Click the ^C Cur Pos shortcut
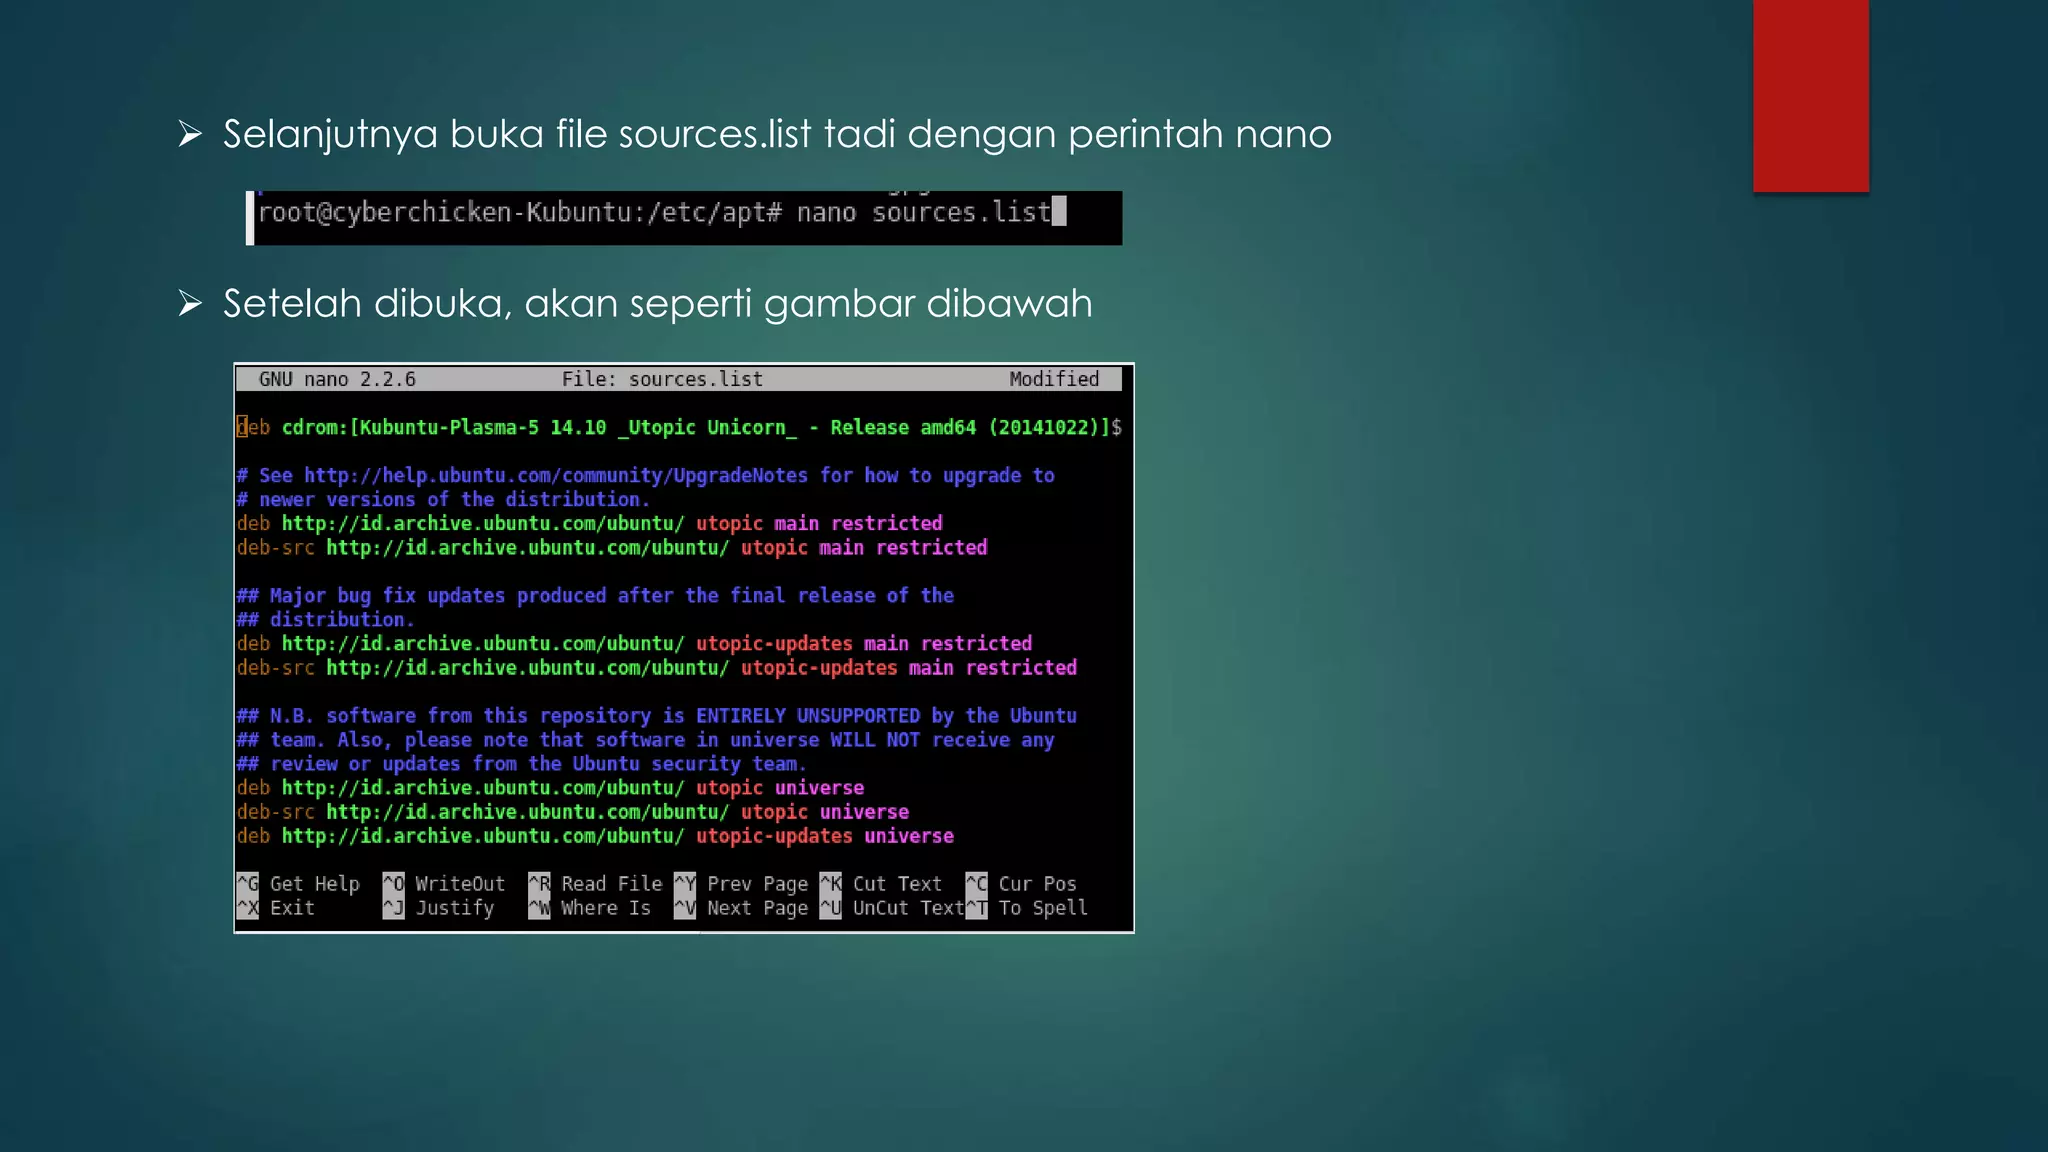This screenshot has height=1152, width=2048. tap(1021, 884)
